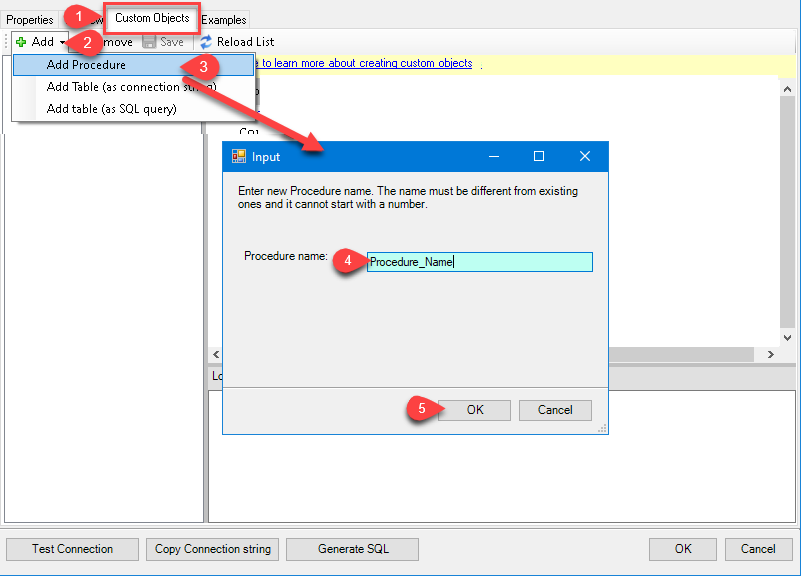This screenshot has width=801, height=576.
Task: Choose Add Procedure from the menu
Action: click(x=133, y=65)
